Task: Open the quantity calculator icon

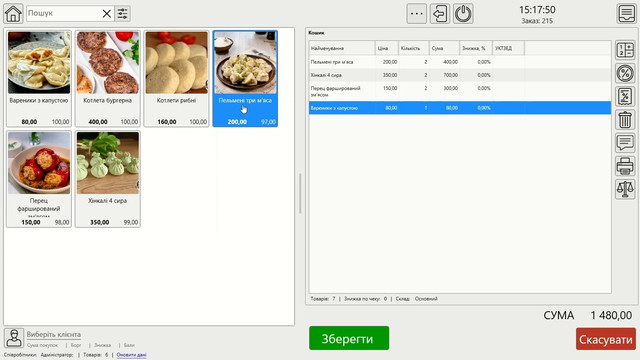Action: coord(625,50)
